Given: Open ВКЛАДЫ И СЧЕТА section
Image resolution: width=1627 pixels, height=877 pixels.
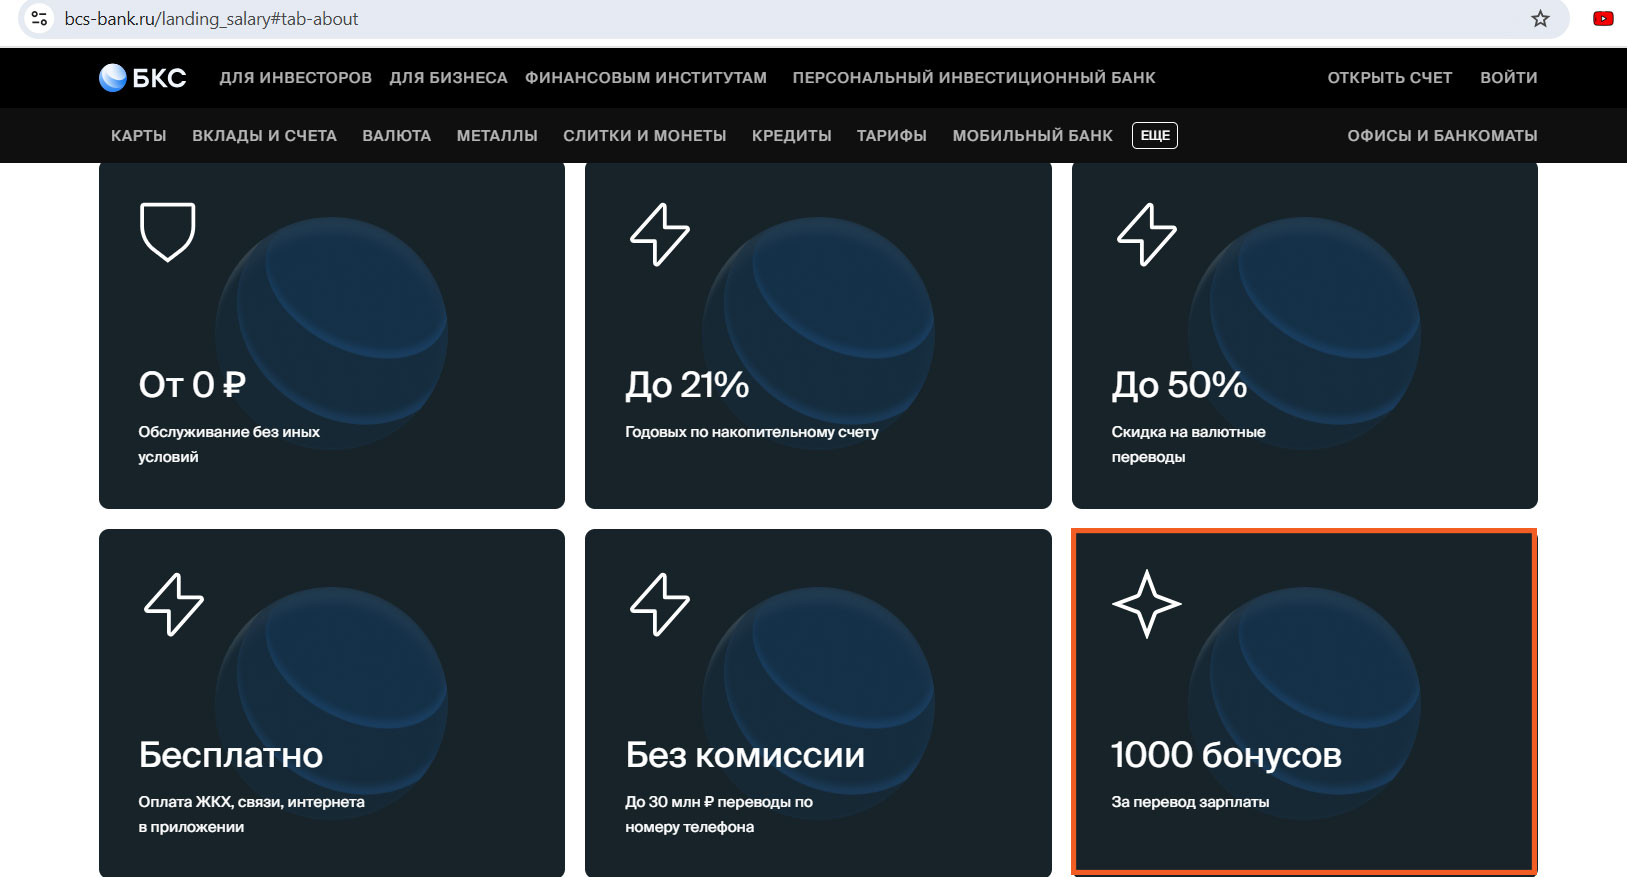Looking at the screenshot, I should (x=264, y=136).
